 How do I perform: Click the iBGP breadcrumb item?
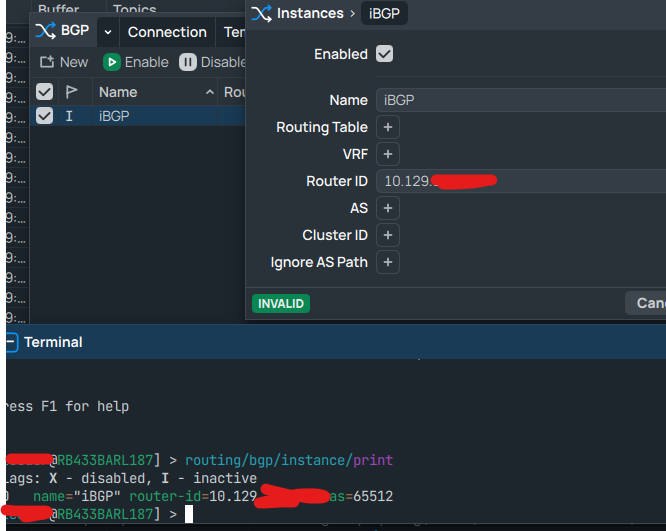384,13
